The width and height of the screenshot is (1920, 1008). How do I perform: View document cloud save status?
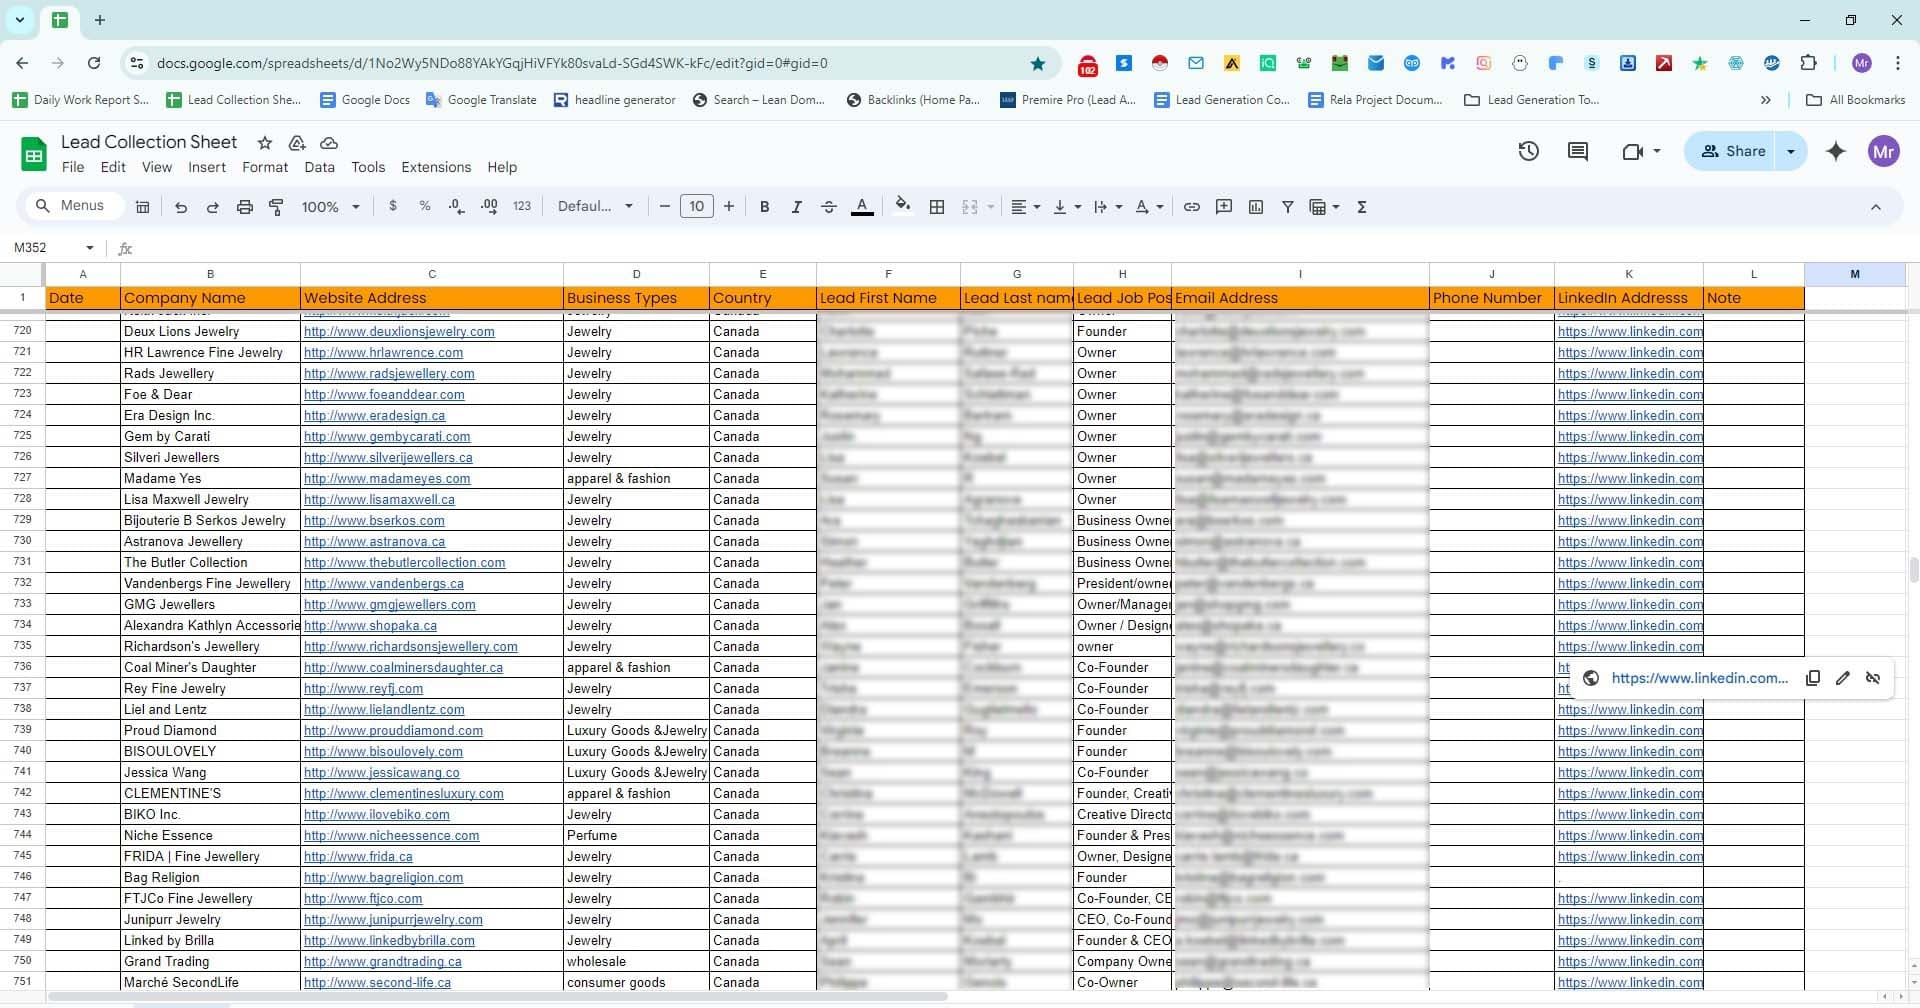pyautogui.click(x=329, y=143)
